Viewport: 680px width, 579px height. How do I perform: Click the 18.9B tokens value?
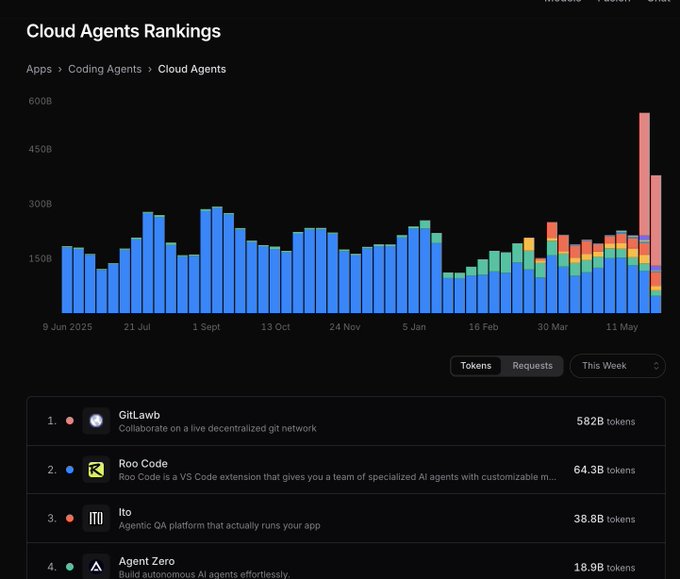(x=604, y=567)
